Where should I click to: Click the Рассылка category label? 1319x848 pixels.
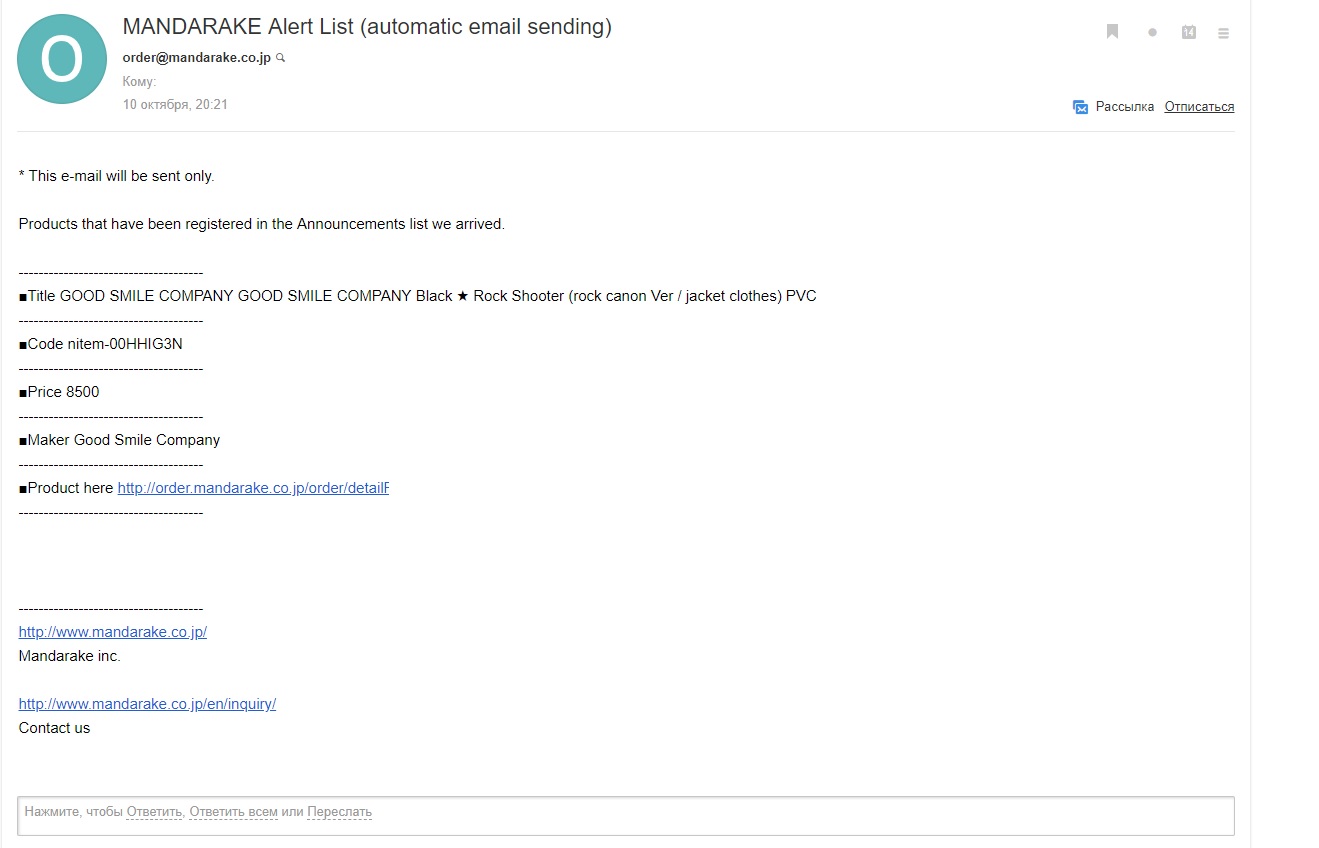pyautogui.click(x=1125, y=107)
